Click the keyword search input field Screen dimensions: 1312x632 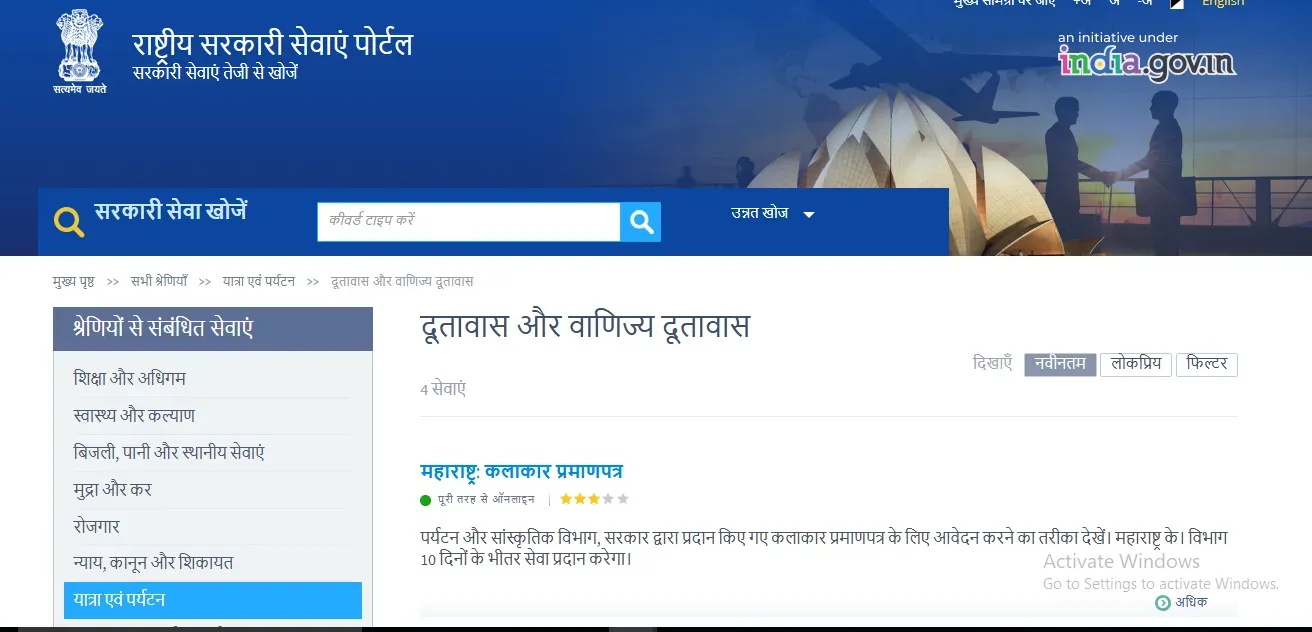tap(468, 222)
